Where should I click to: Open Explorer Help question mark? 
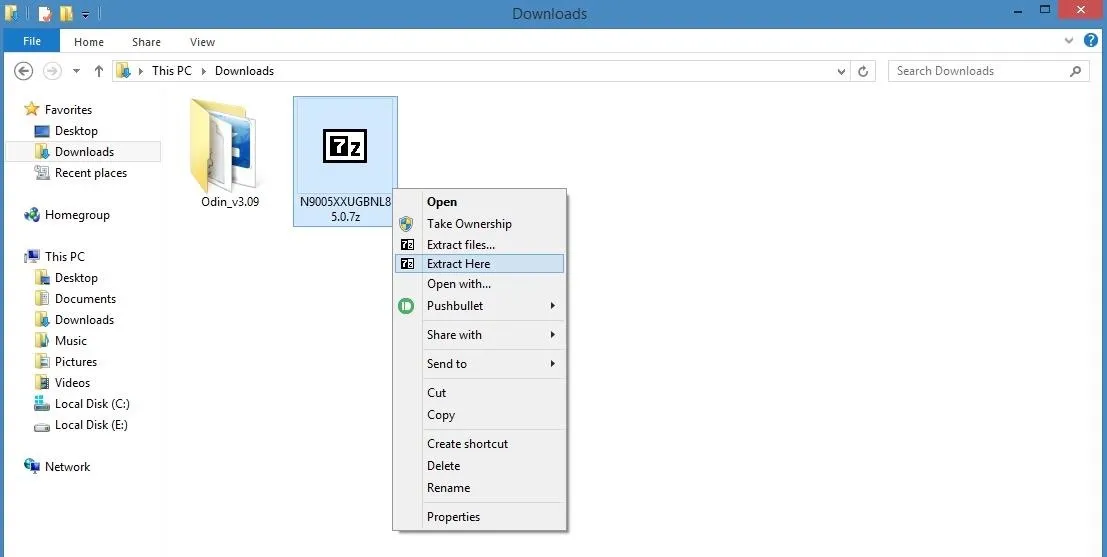[x=1091, y=41]
